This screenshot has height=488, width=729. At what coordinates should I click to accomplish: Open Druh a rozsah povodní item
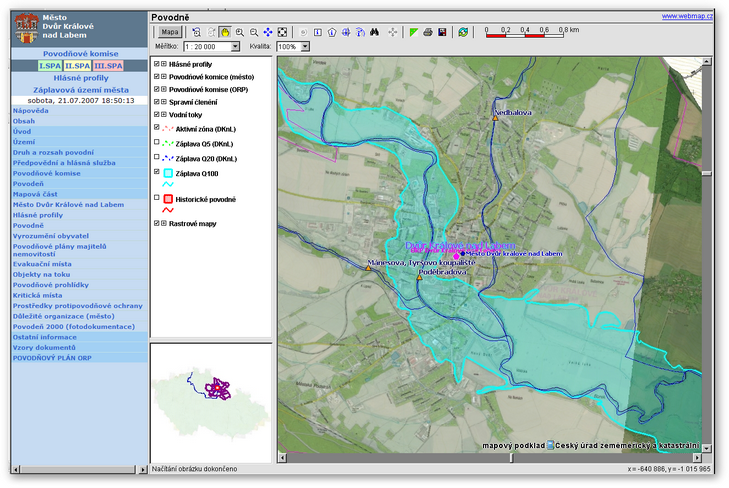tap(53, 152)
